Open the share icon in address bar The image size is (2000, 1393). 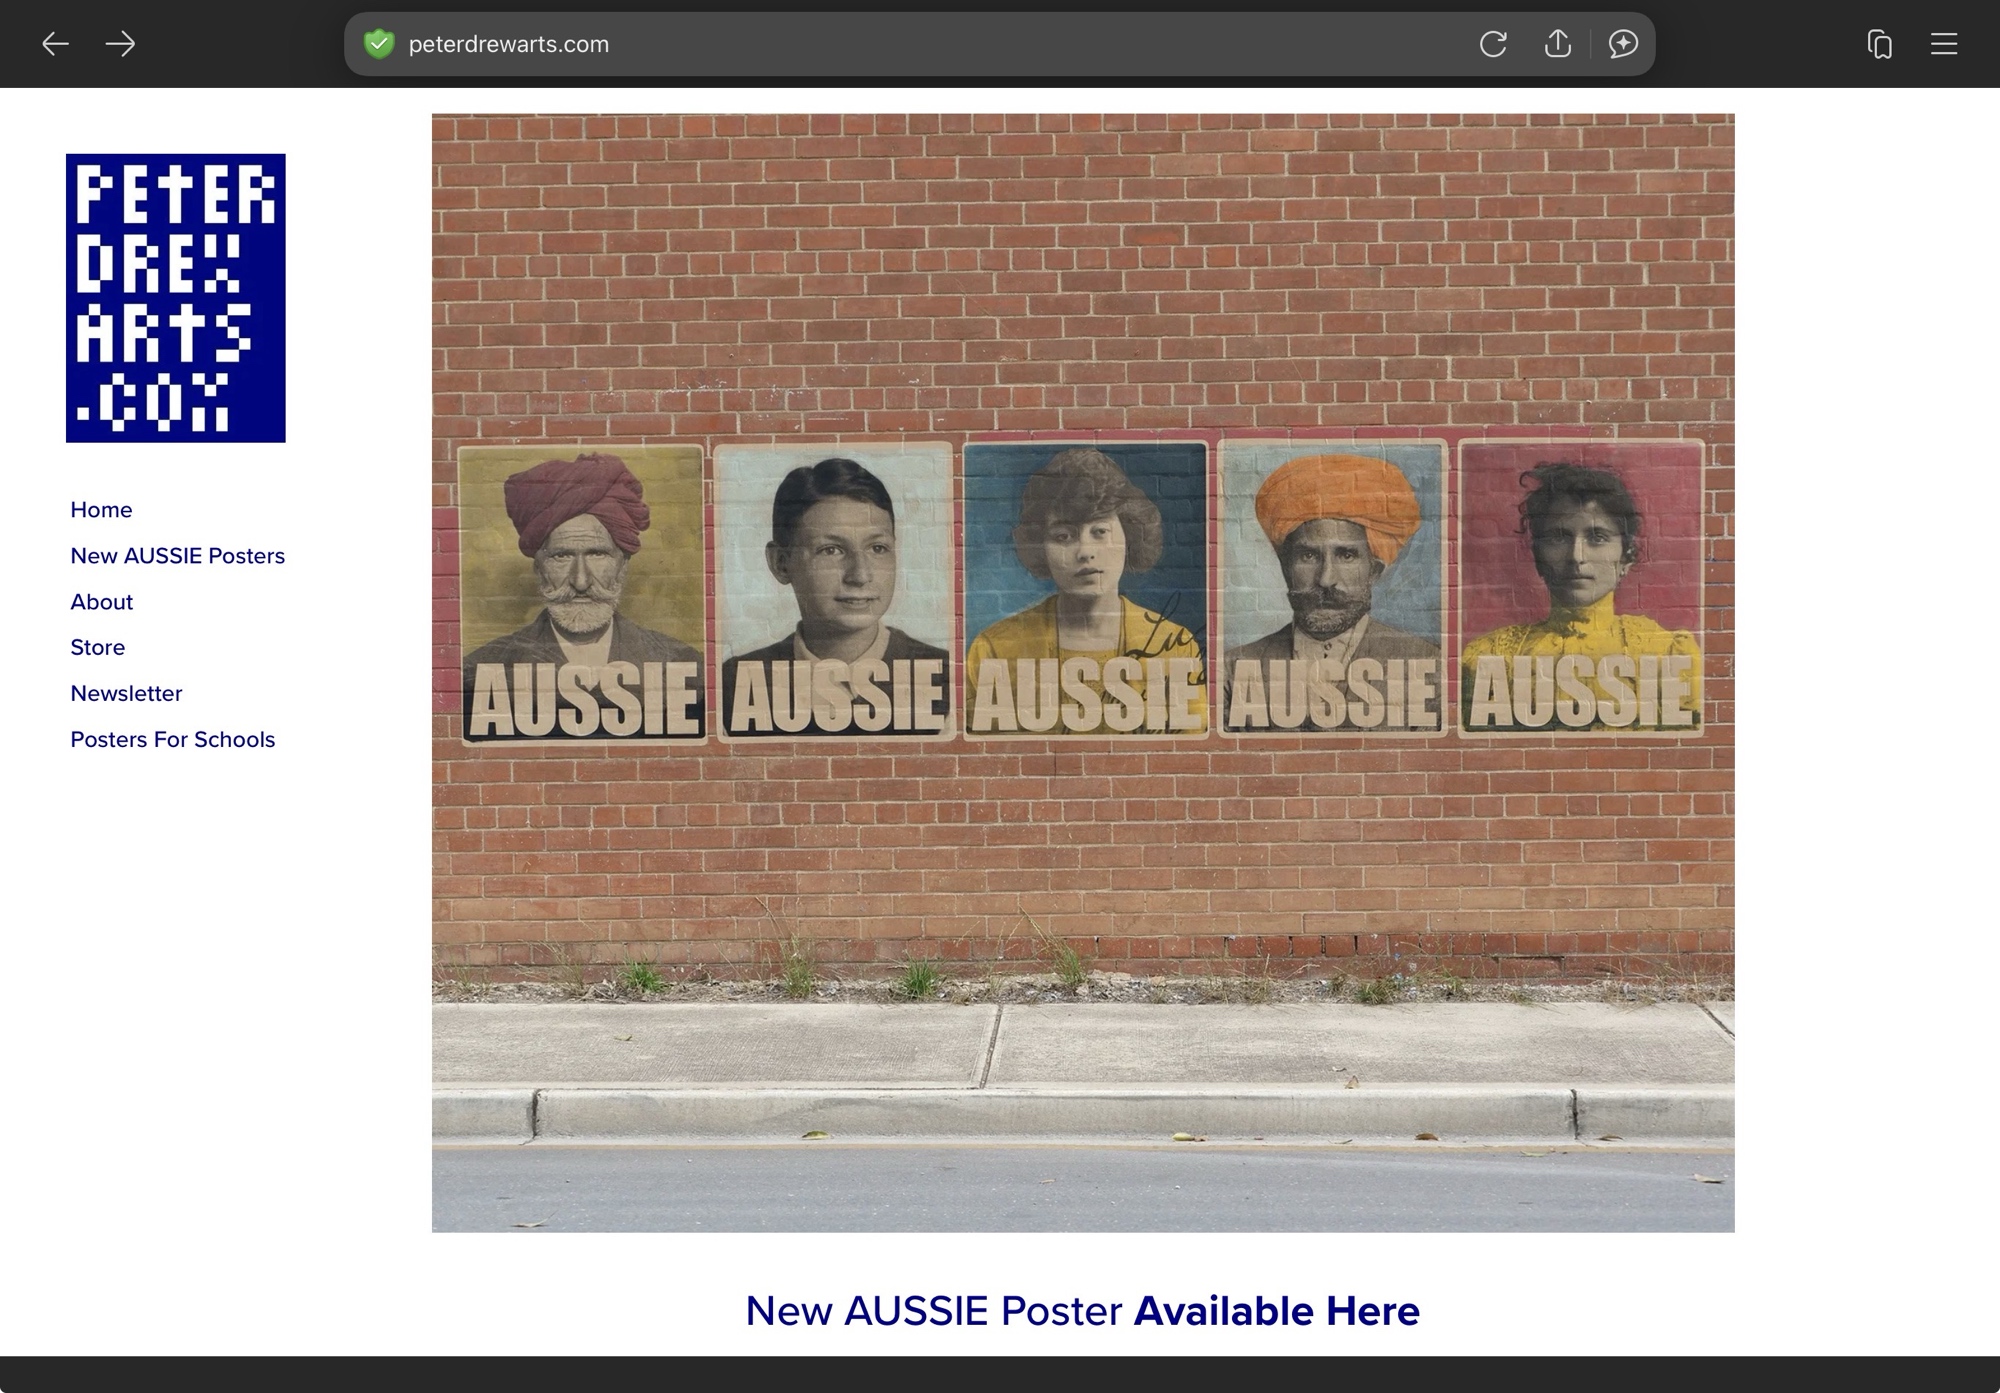[1557, 44]
